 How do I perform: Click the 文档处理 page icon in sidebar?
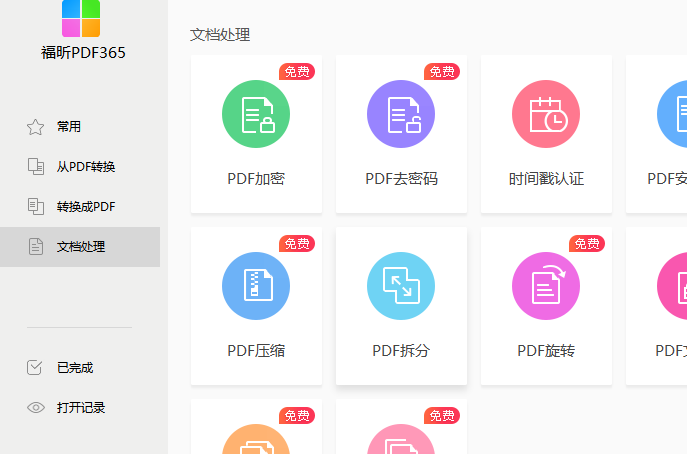35,247
